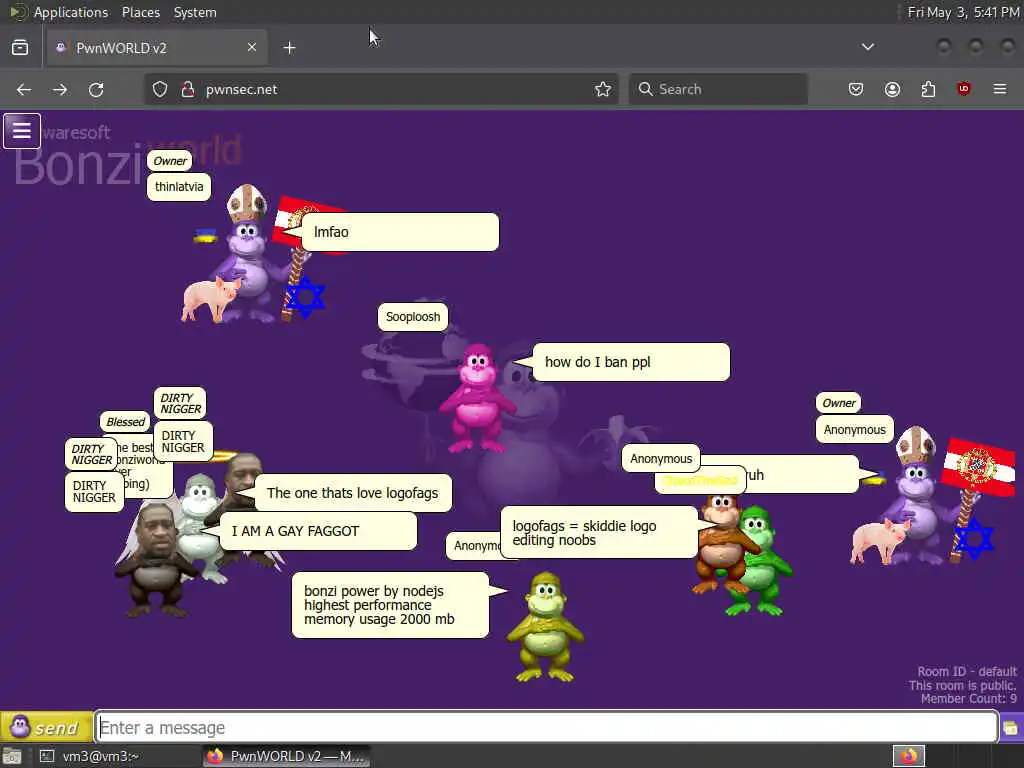This screenshot has width=1024, height=768.
Task: Click the Enter a message input
Action: (x=547, y=727)
